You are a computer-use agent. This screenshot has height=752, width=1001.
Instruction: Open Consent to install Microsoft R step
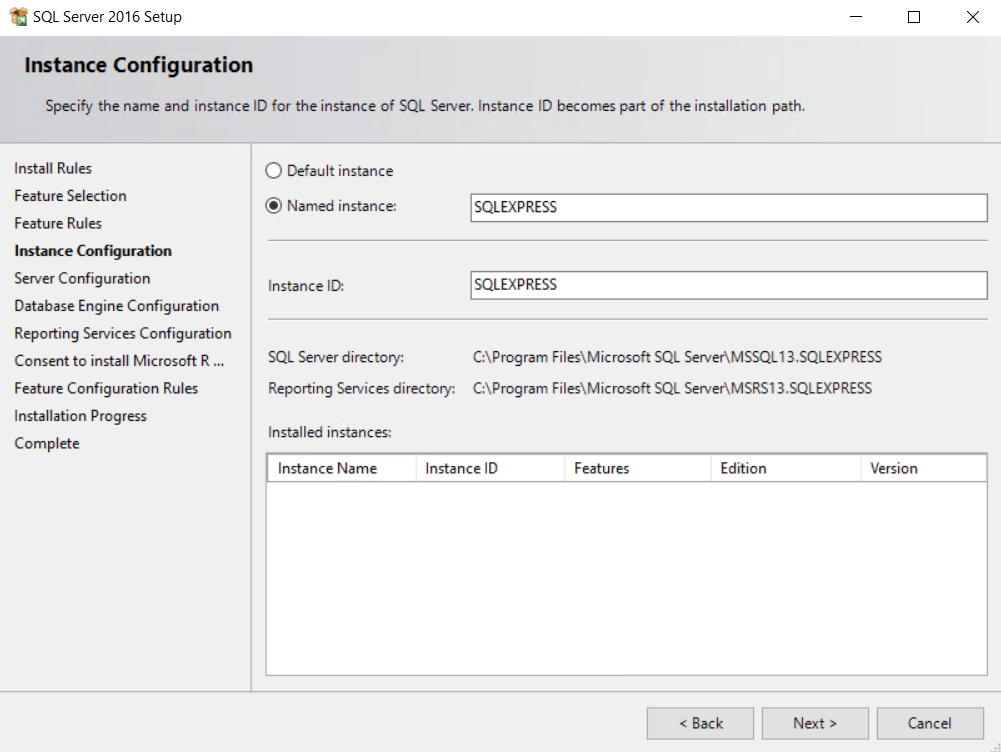point(118,361)
